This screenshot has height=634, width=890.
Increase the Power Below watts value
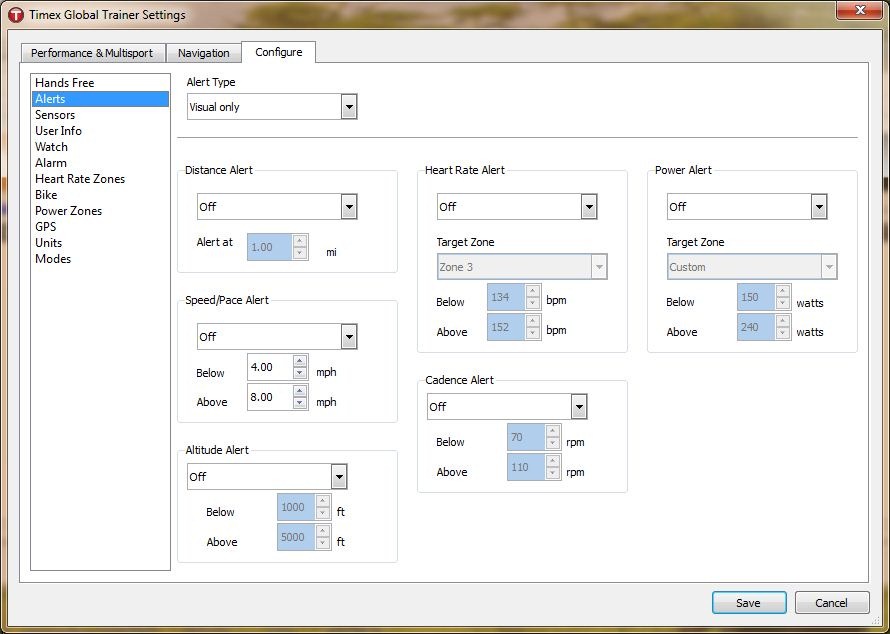coord(783,291)
